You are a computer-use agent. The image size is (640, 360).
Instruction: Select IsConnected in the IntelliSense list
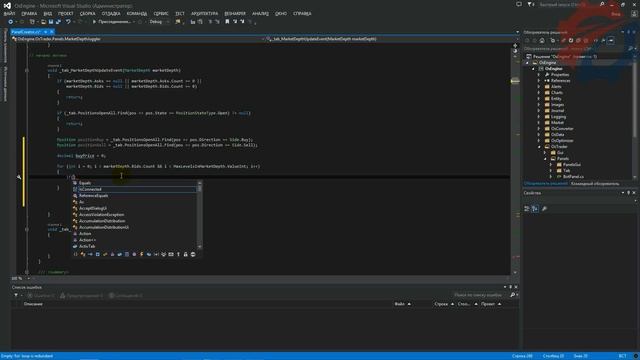coord(134,189)
